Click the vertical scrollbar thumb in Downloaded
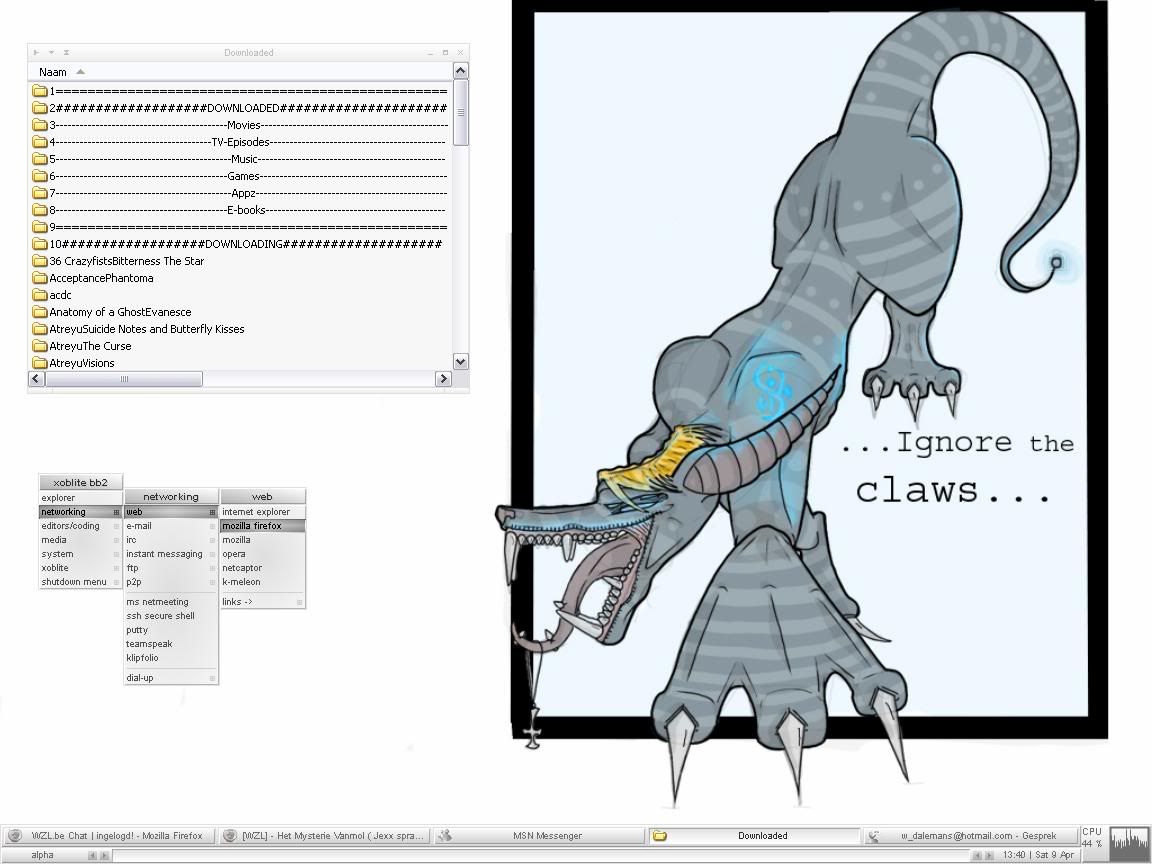Viewport: 1152px width, 864px height. [461, 112]
